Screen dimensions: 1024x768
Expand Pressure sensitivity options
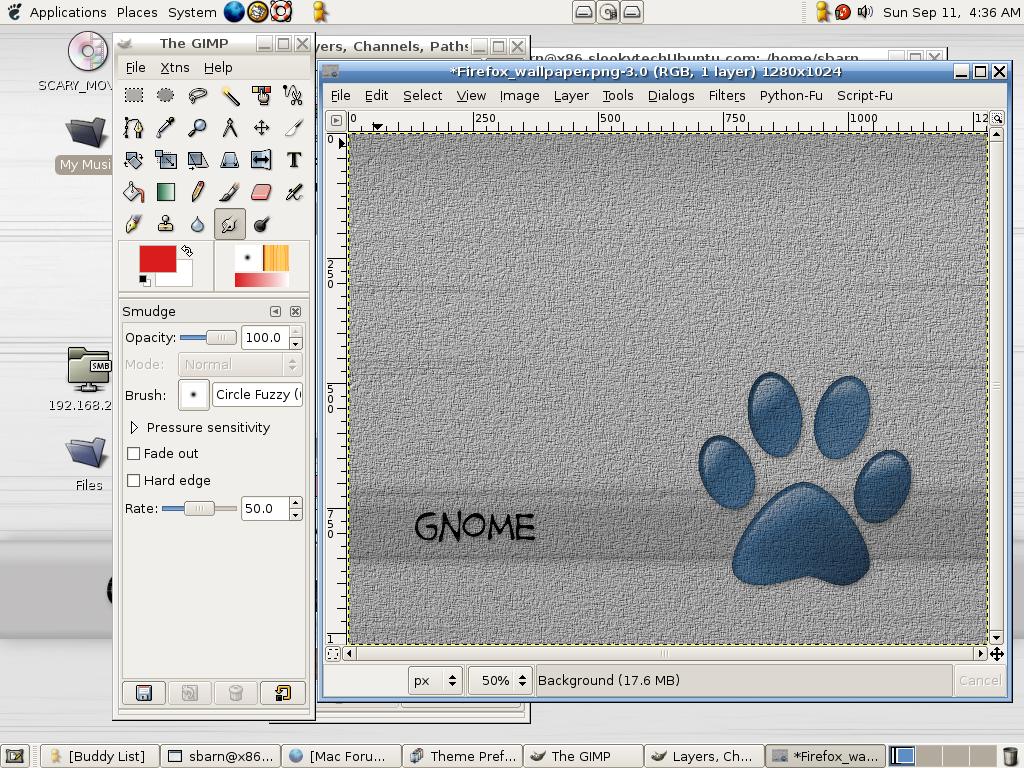click(134, 427)
